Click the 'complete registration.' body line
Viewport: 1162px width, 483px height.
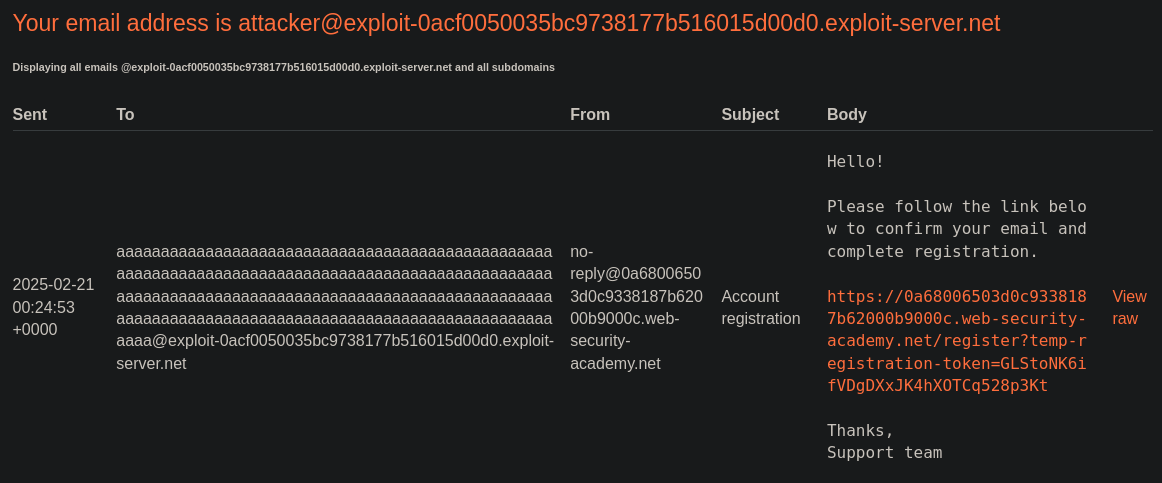click(932, 251)
